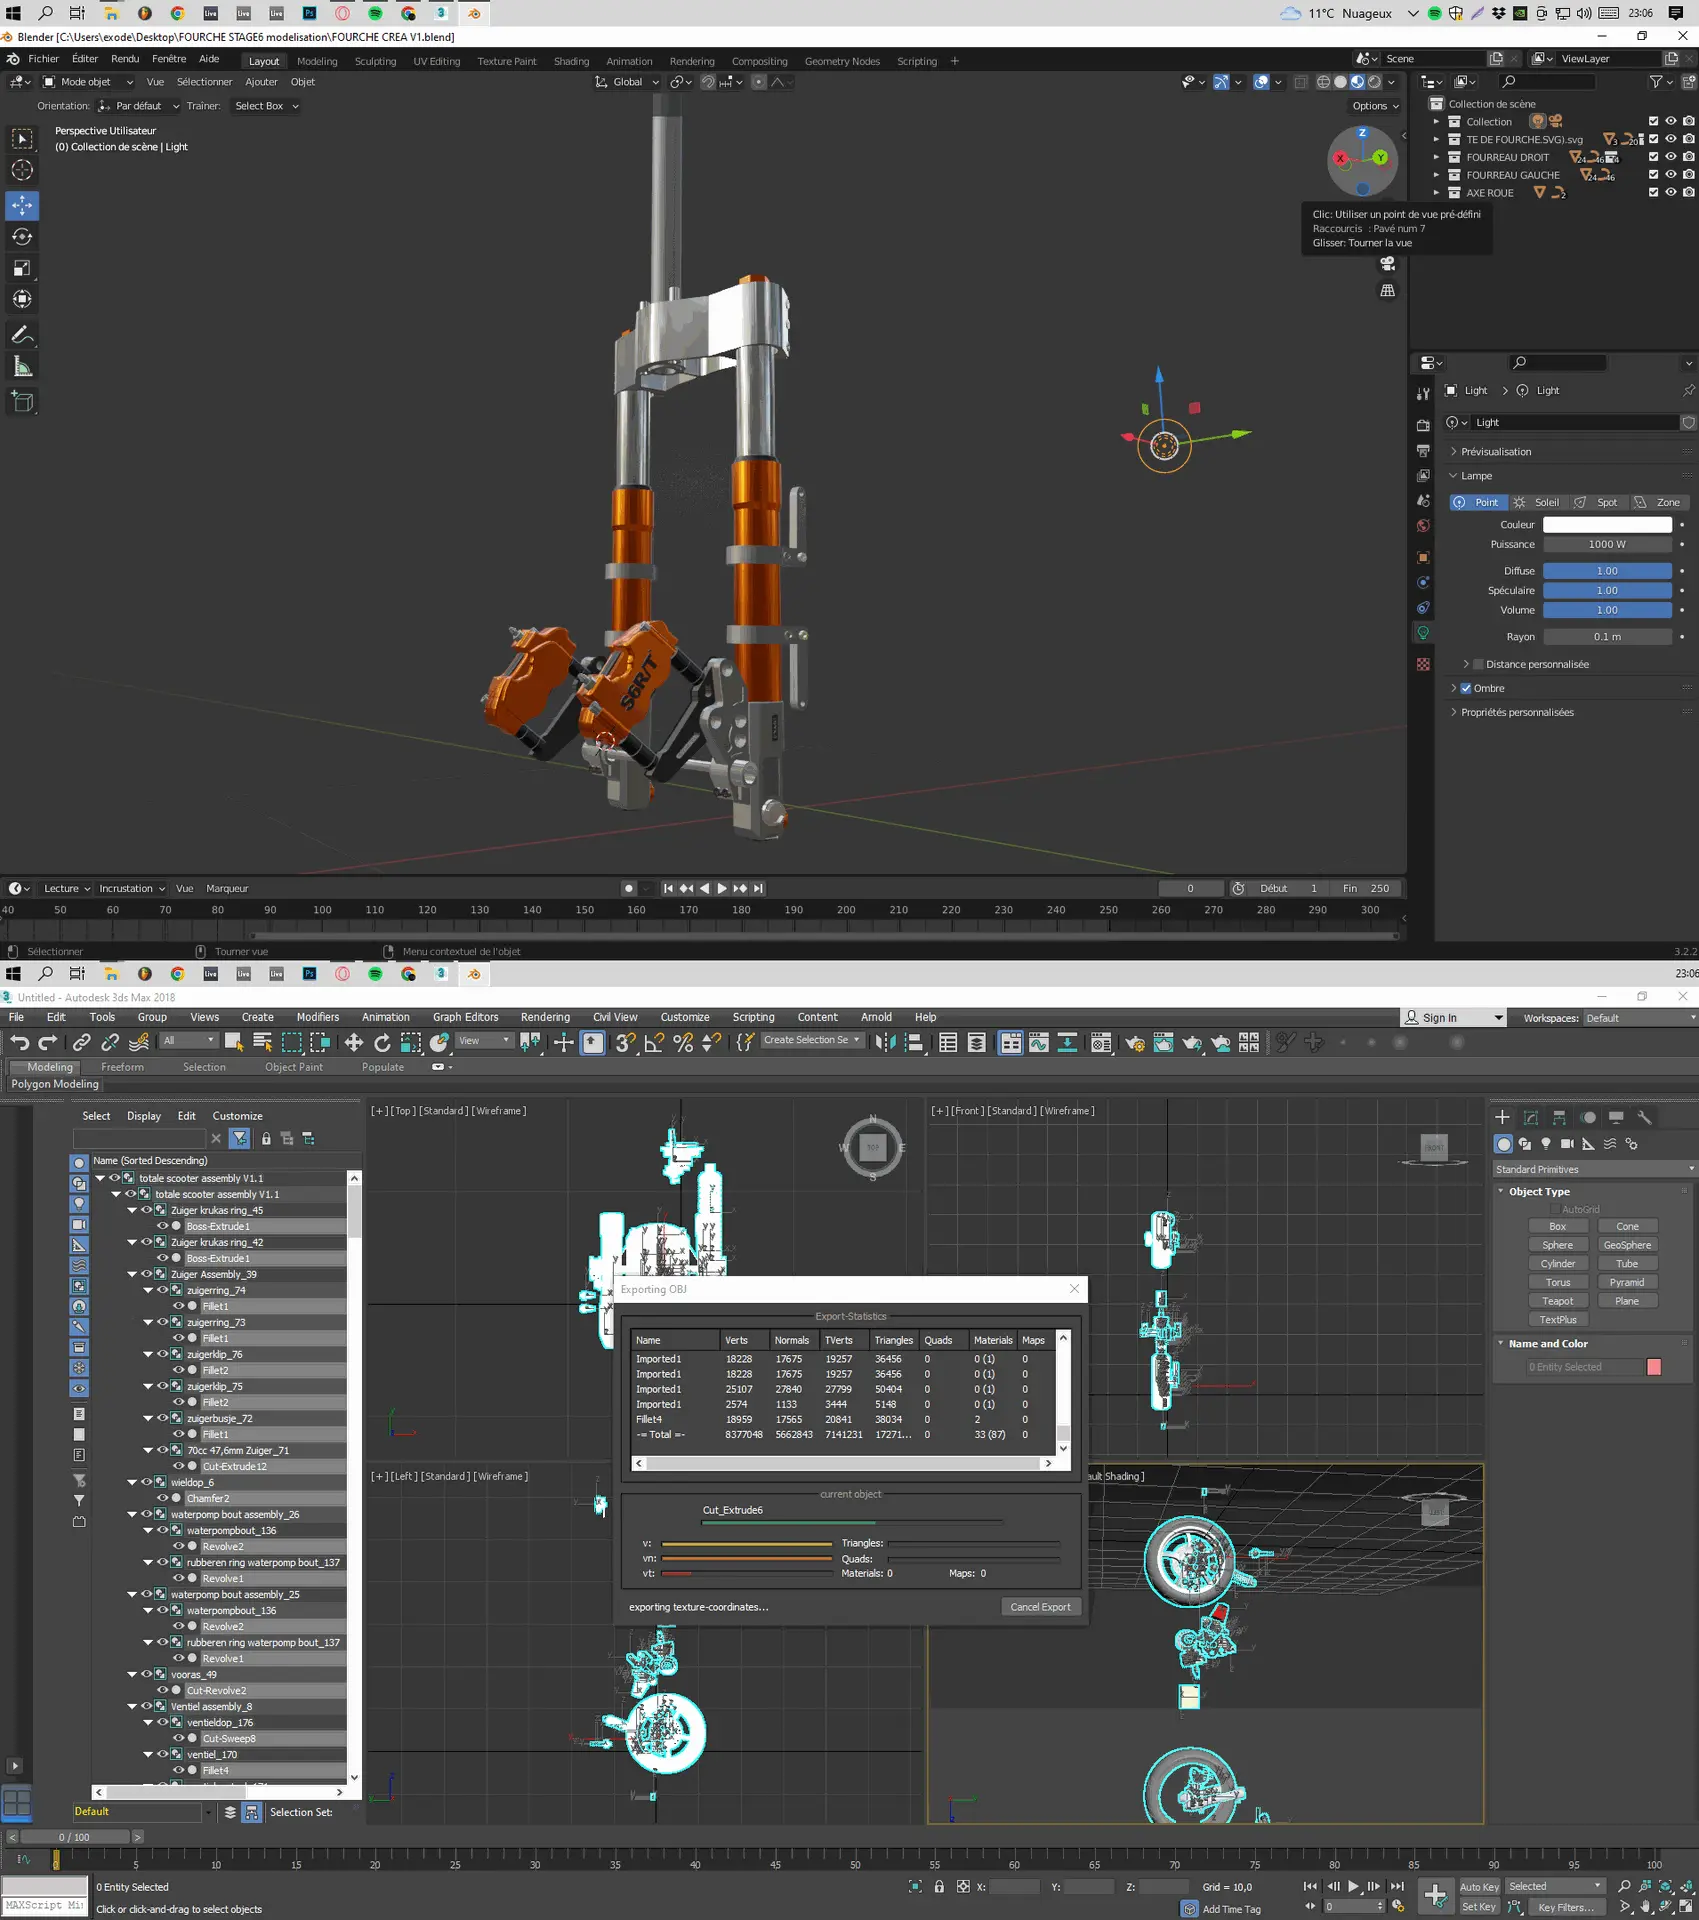Viewport: 1699px width, 1920px height.
Task: Click Select and Move in 3ds Max
Action: click(x=354, y=1042)
